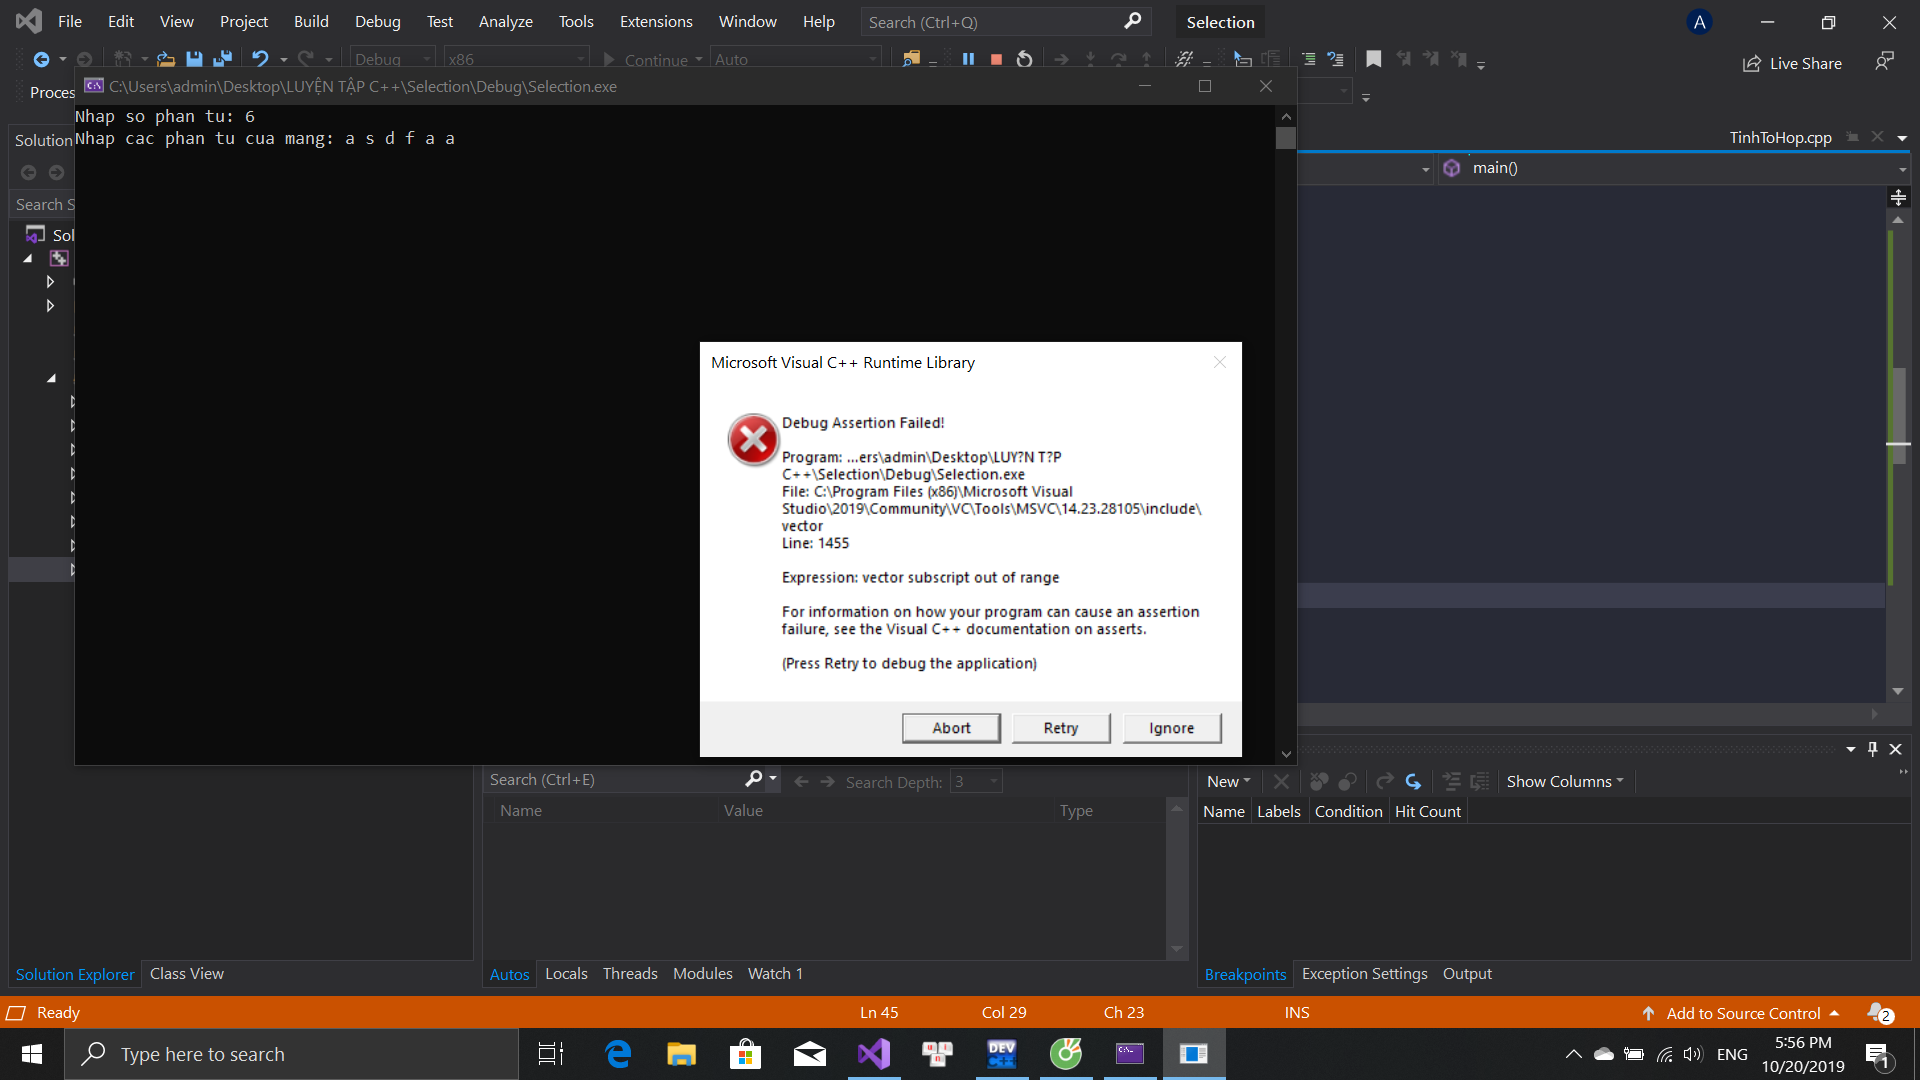Pin the Breakpoints panel with pushpin toggle

pos(1873,749)
